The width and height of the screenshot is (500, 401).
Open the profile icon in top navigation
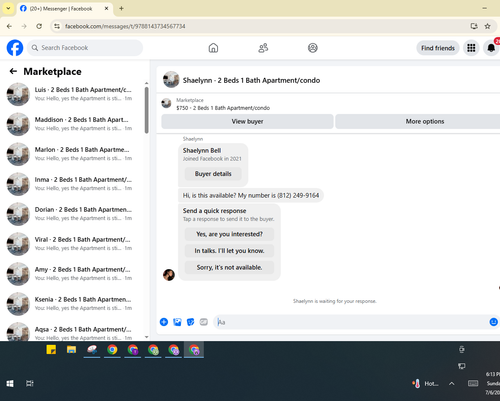313,48
